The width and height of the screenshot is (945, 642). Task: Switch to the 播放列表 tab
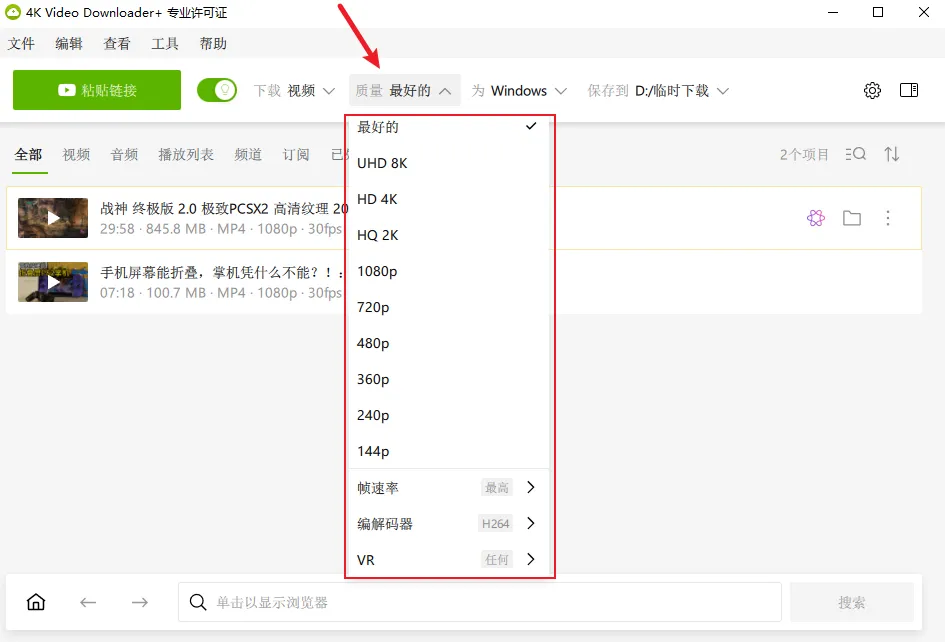pyautogui.click(x=186, y=154)
